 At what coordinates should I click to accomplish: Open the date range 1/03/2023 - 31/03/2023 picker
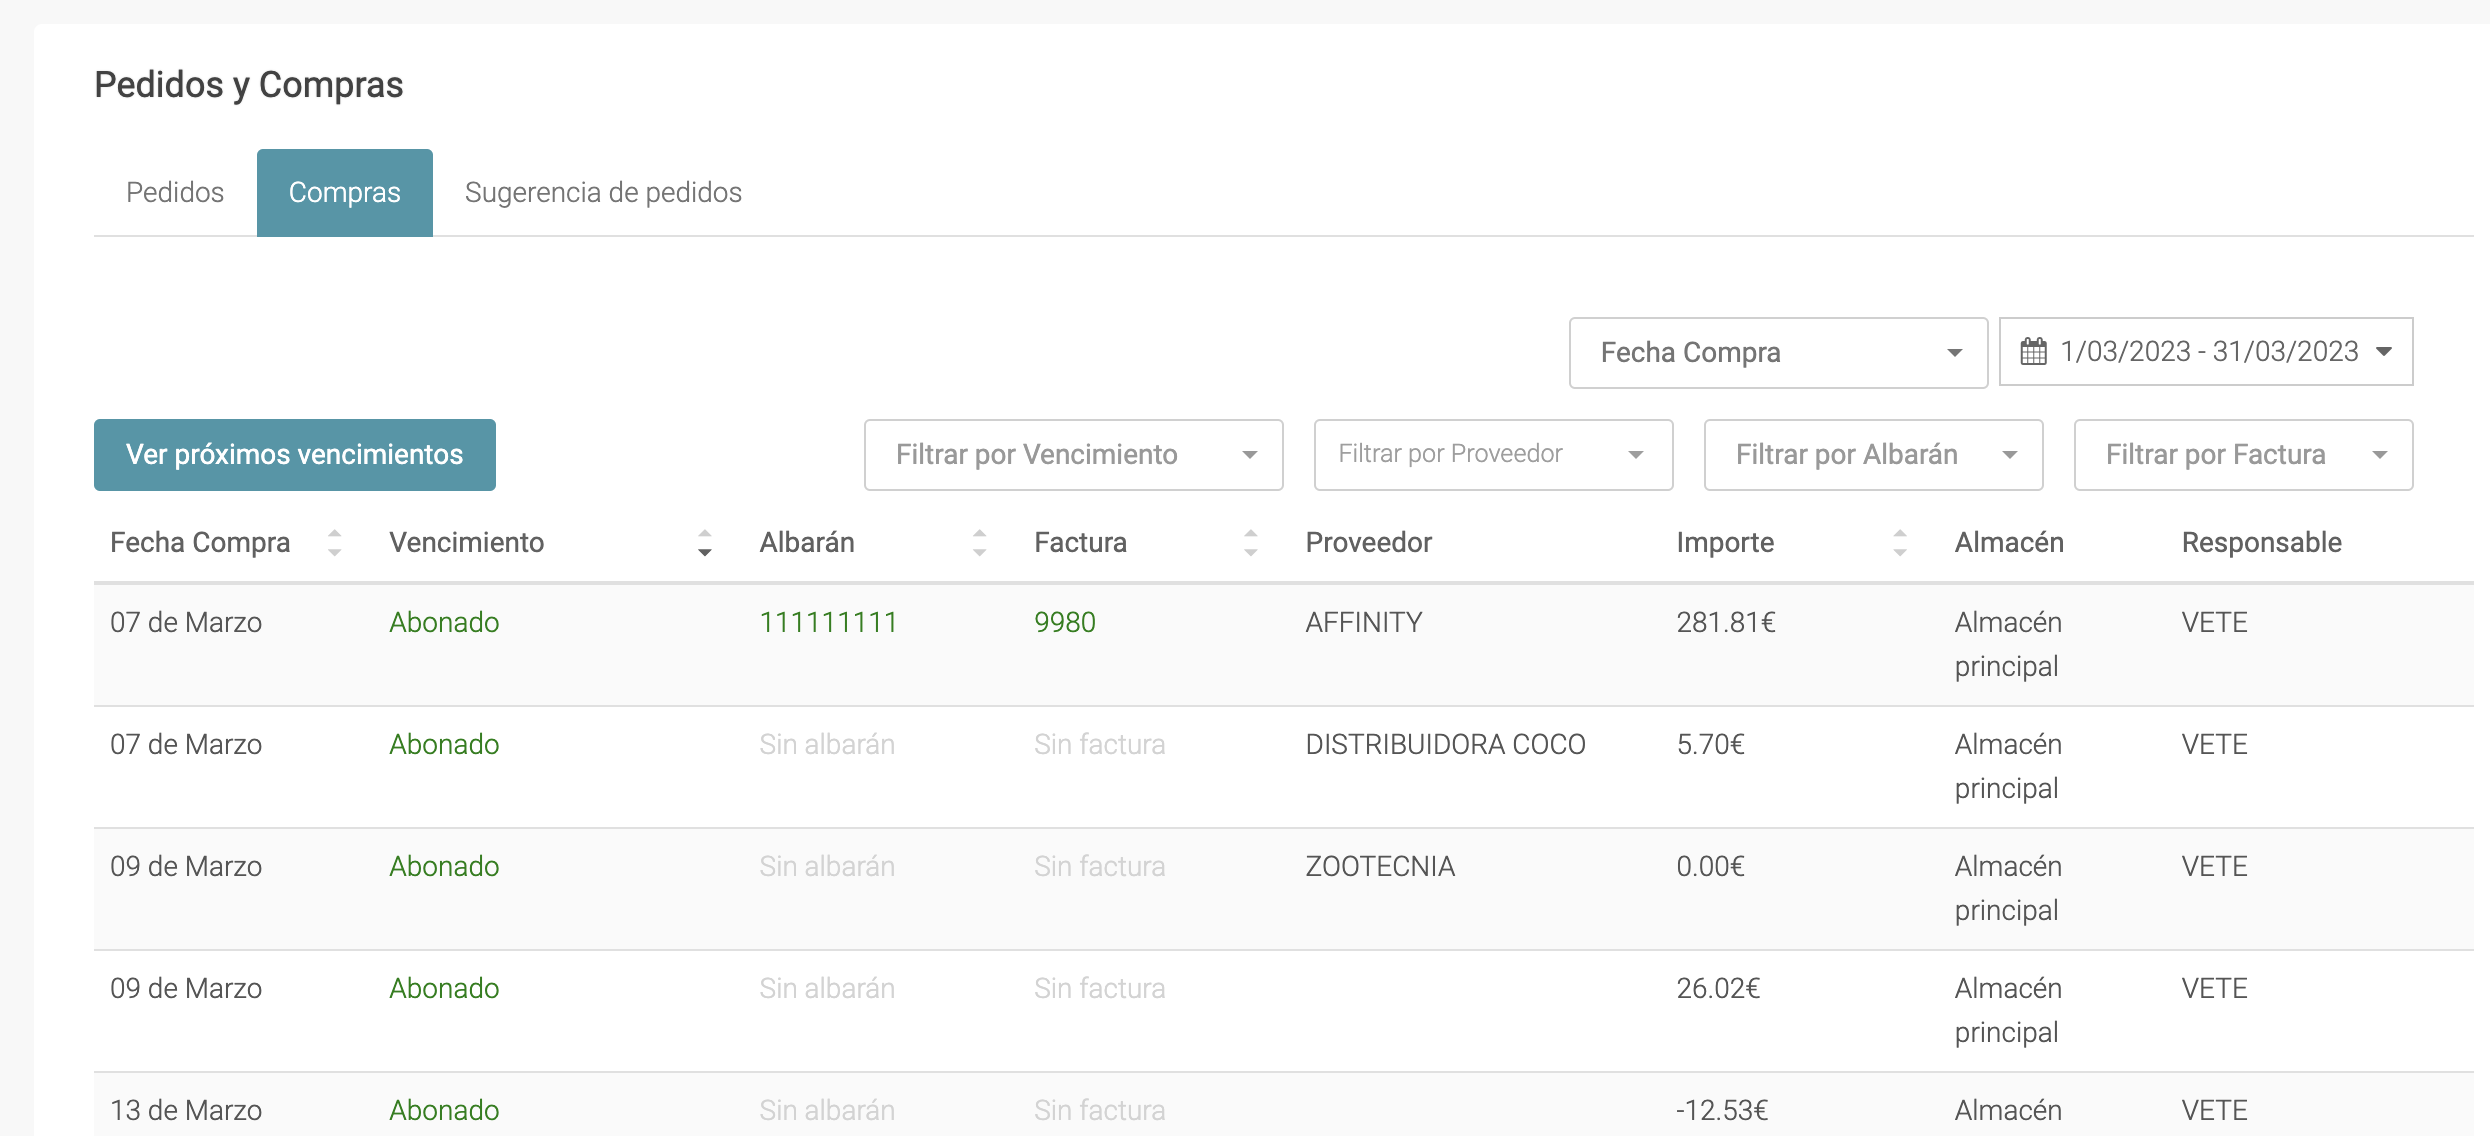[x=2208, y=352]
